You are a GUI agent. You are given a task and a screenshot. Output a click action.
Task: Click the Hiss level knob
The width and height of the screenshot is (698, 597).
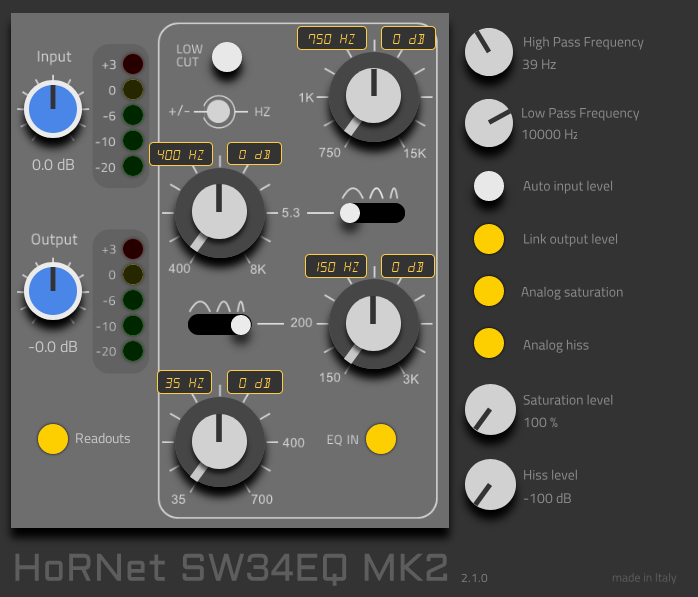tap(490, 484)
